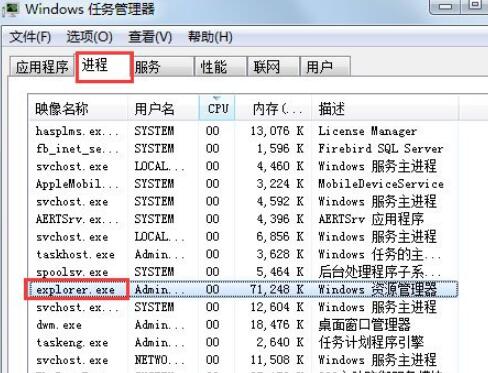Click the 桌面窗口管理器 description

pyautogui.click(x=364, y=325)
